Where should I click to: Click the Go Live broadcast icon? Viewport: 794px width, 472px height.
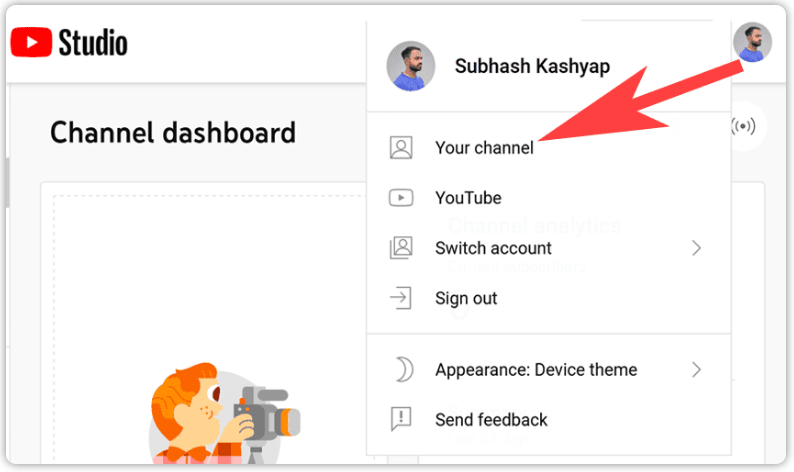tap(743, 126)
